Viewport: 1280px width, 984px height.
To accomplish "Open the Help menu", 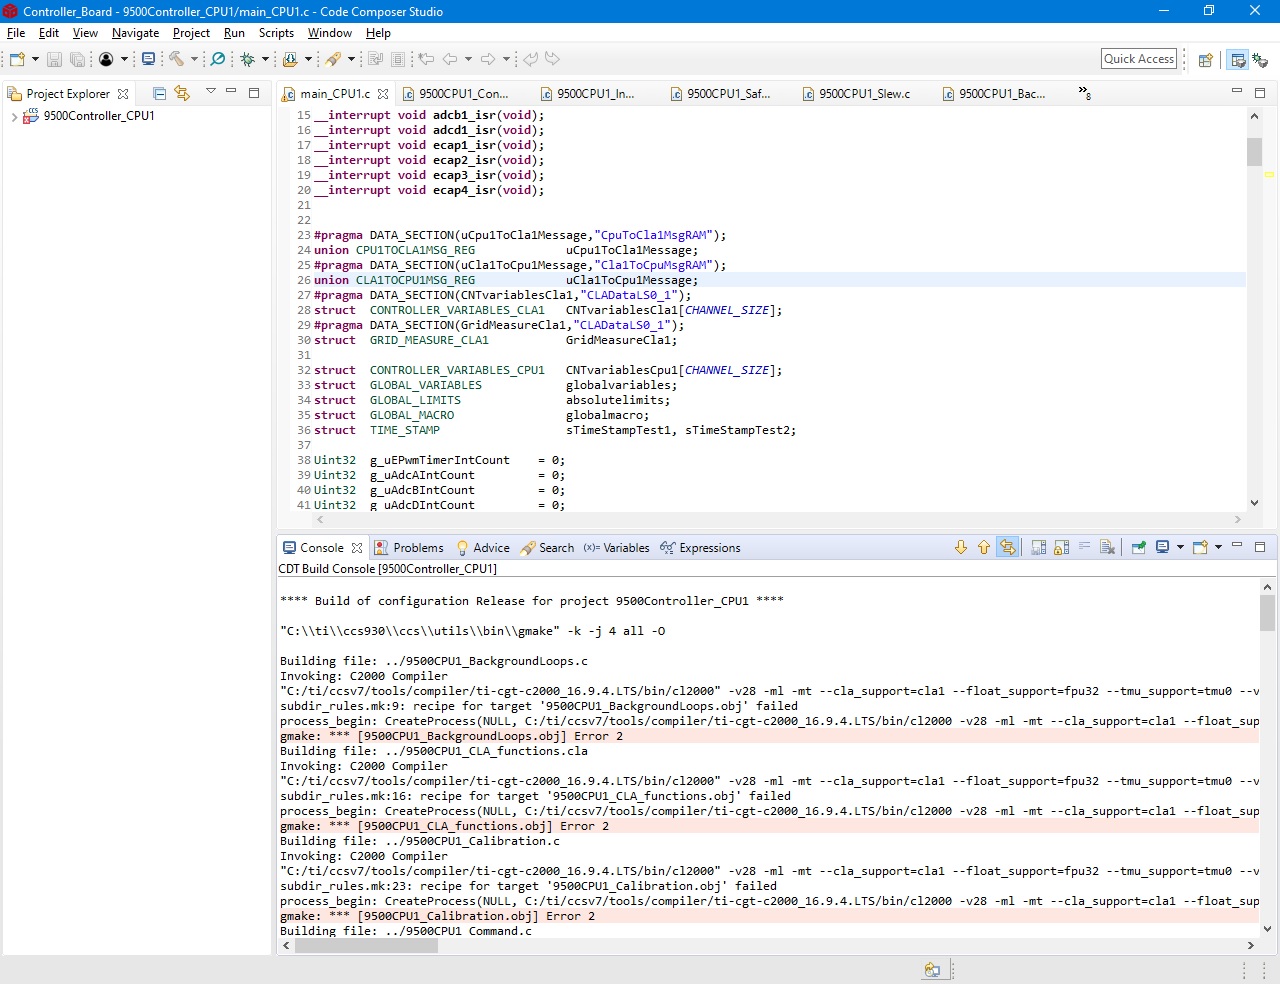I will tap(378, 33).
